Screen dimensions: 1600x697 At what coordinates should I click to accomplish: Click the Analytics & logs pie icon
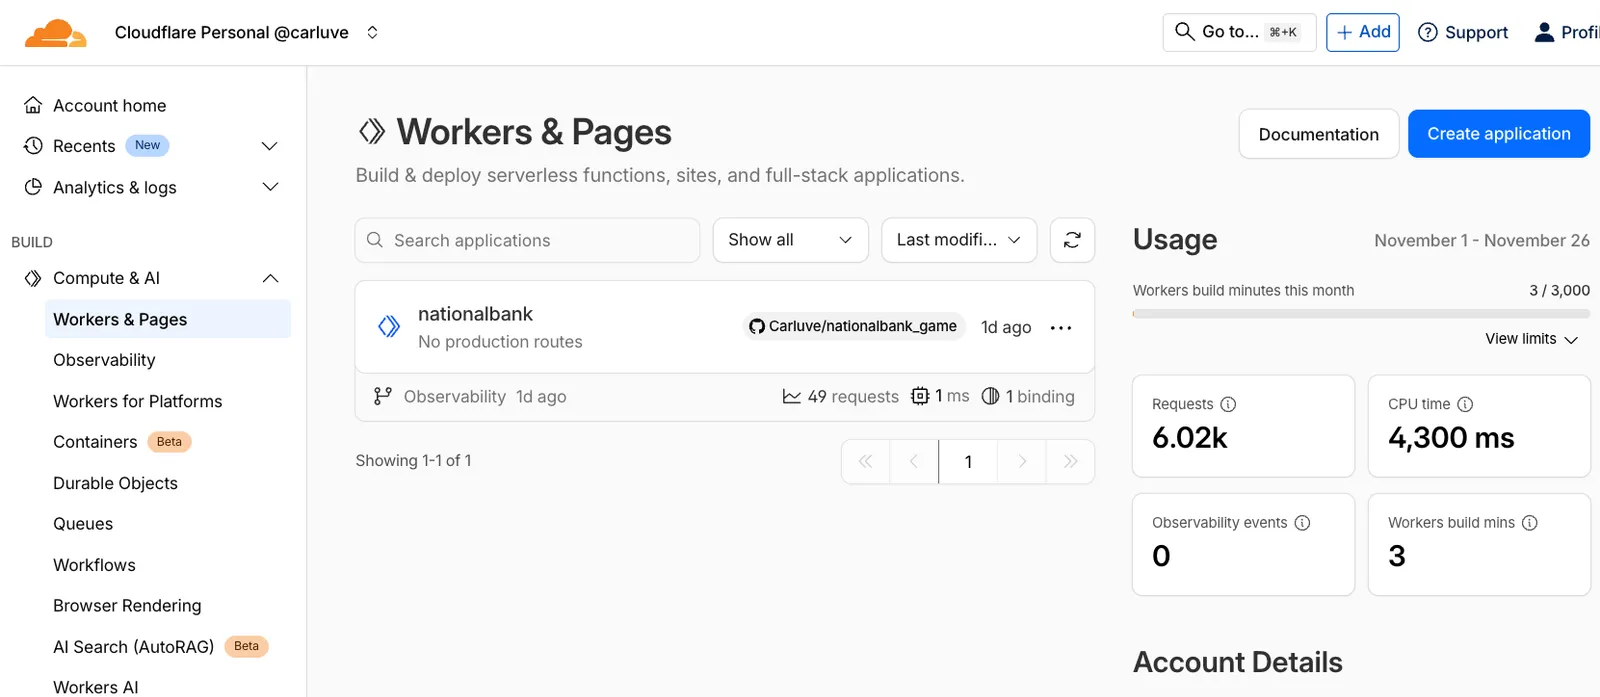(33, 187)
